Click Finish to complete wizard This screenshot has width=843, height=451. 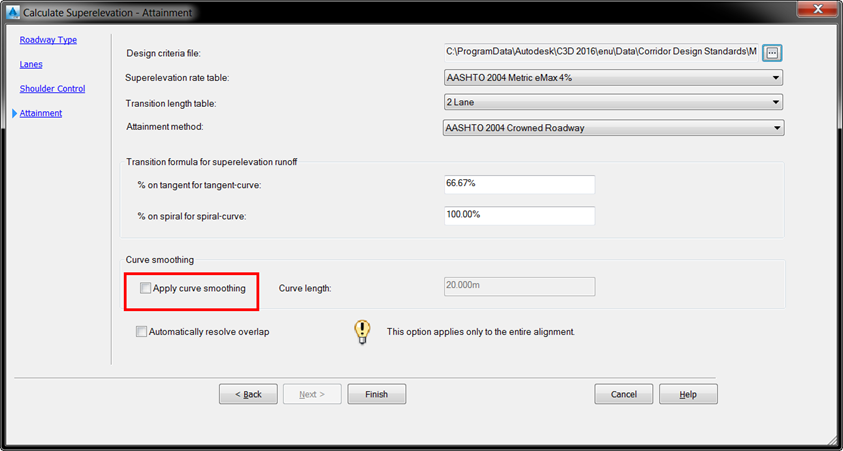[x=377, y=394]
